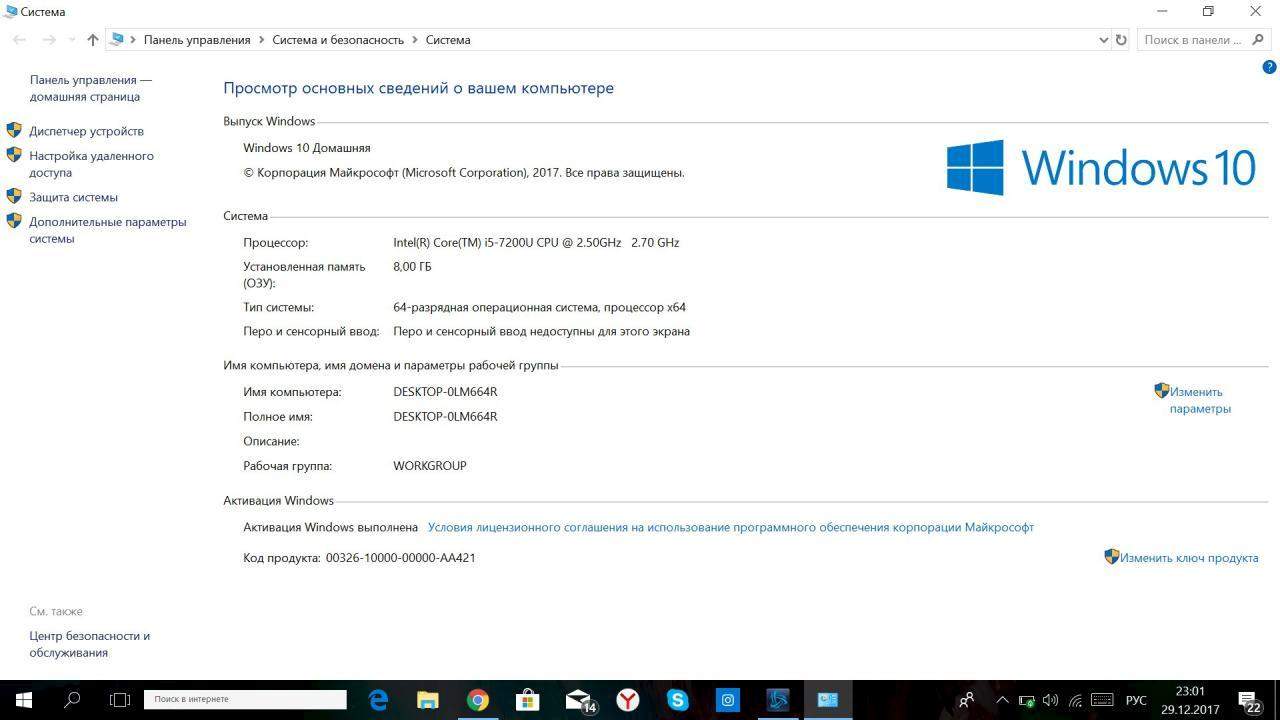Screen dimensions: 1280x720
Task: Open the touch keyboard tray icon
Action: point(1101,700)
